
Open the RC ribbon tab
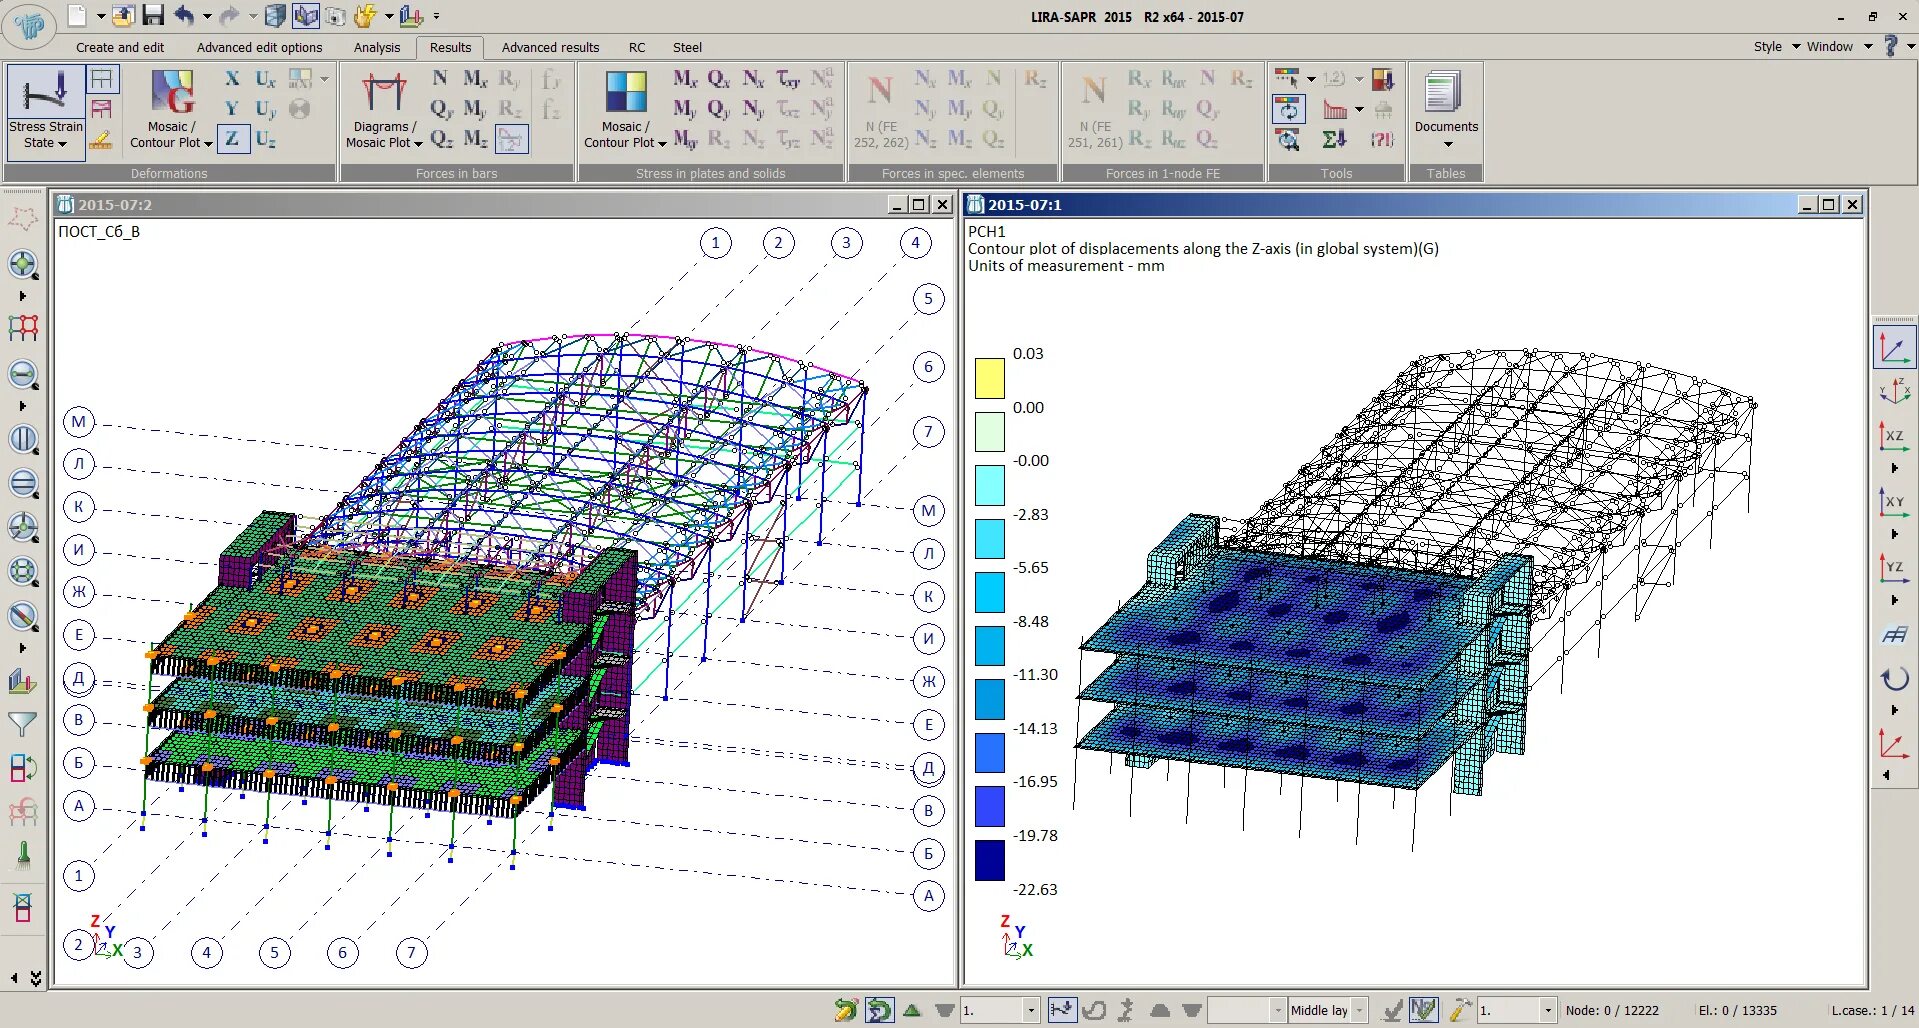637,47
